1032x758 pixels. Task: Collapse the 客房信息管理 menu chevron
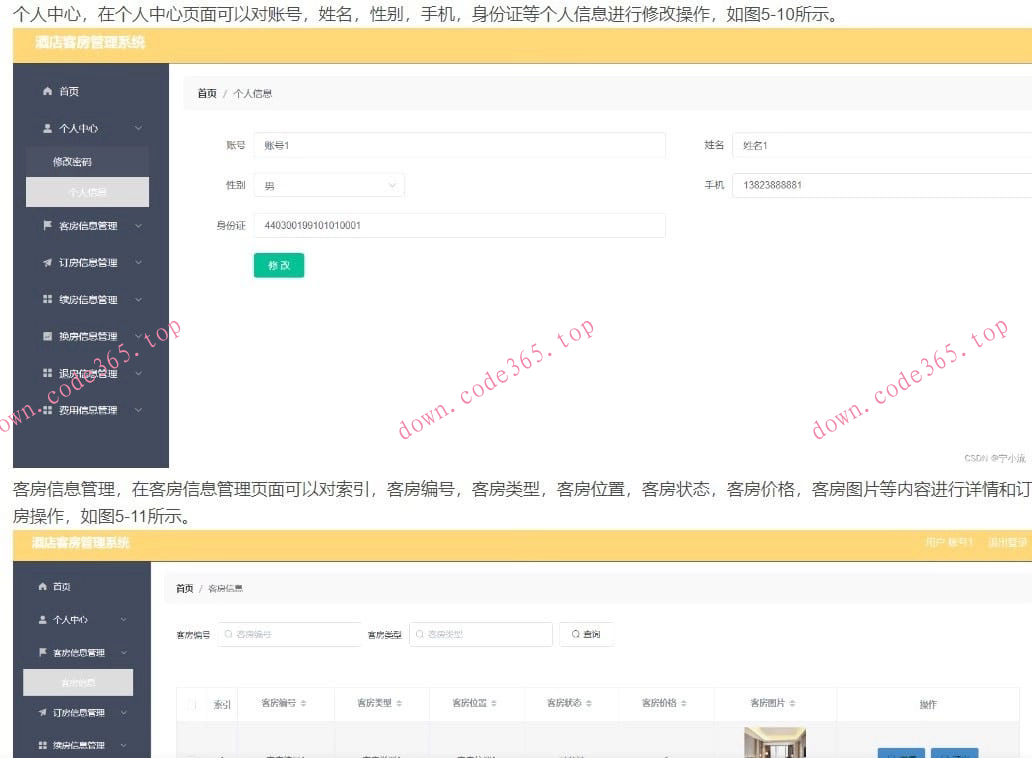click(139, 226)
